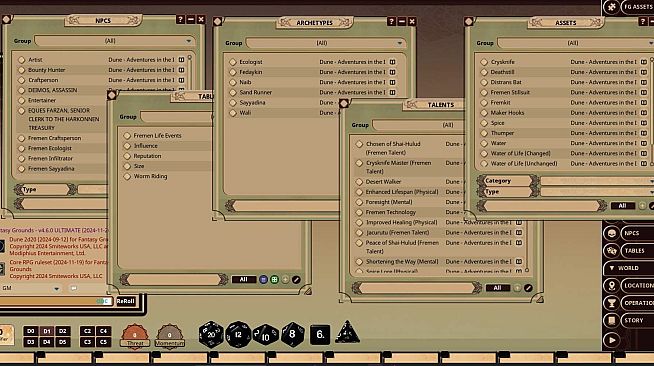Open Tables from sidebar menu
Viewport: 654px width, 366px height.
(x=637, y=251)
